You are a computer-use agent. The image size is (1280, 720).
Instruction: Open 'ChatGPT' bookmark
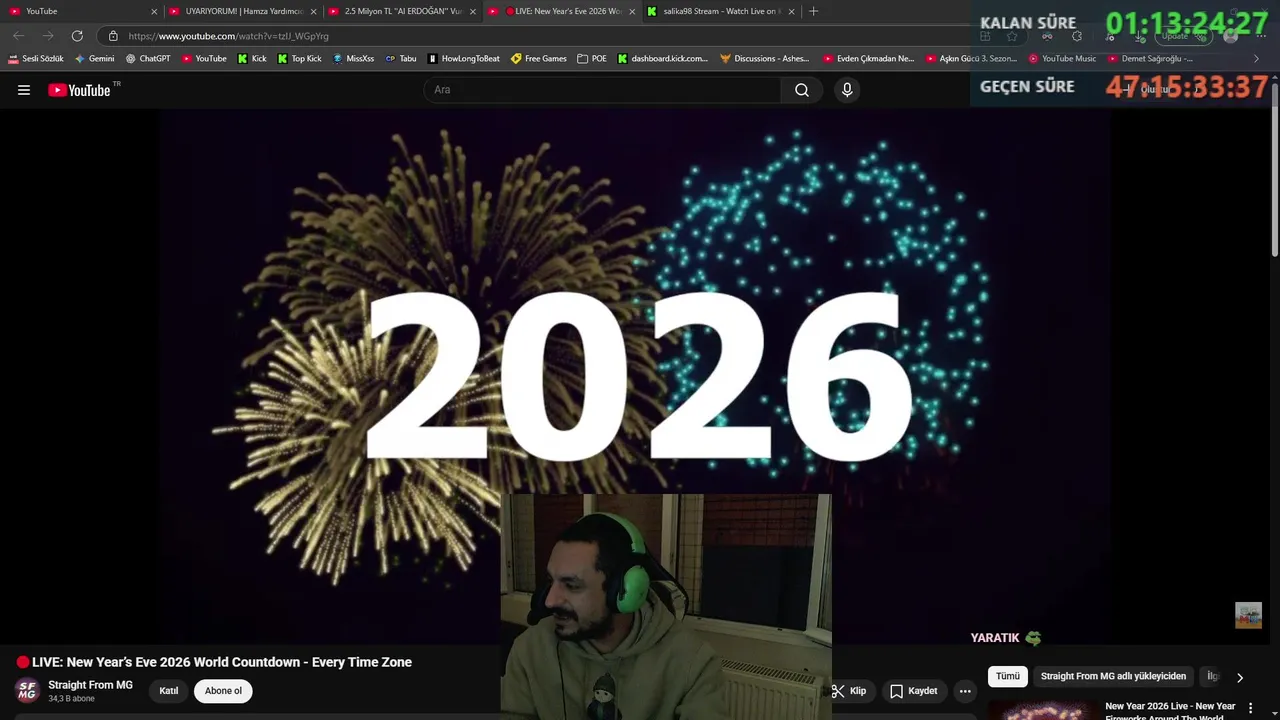148,59
